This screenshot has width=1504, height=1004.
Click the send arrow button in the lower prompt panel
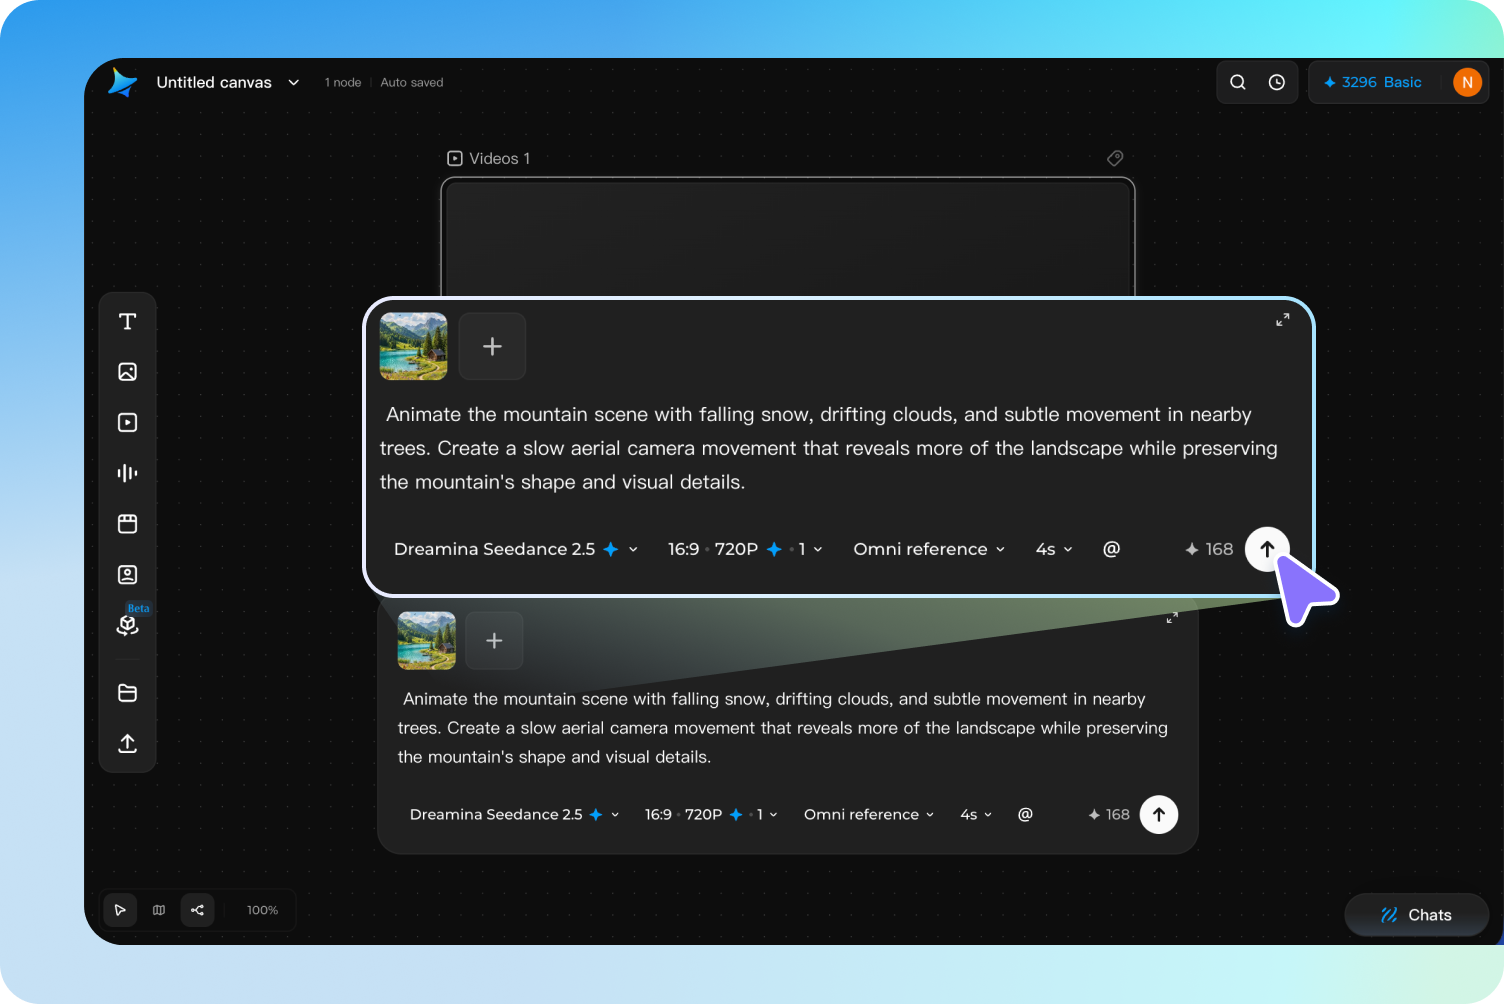[x=1159, y=814]
